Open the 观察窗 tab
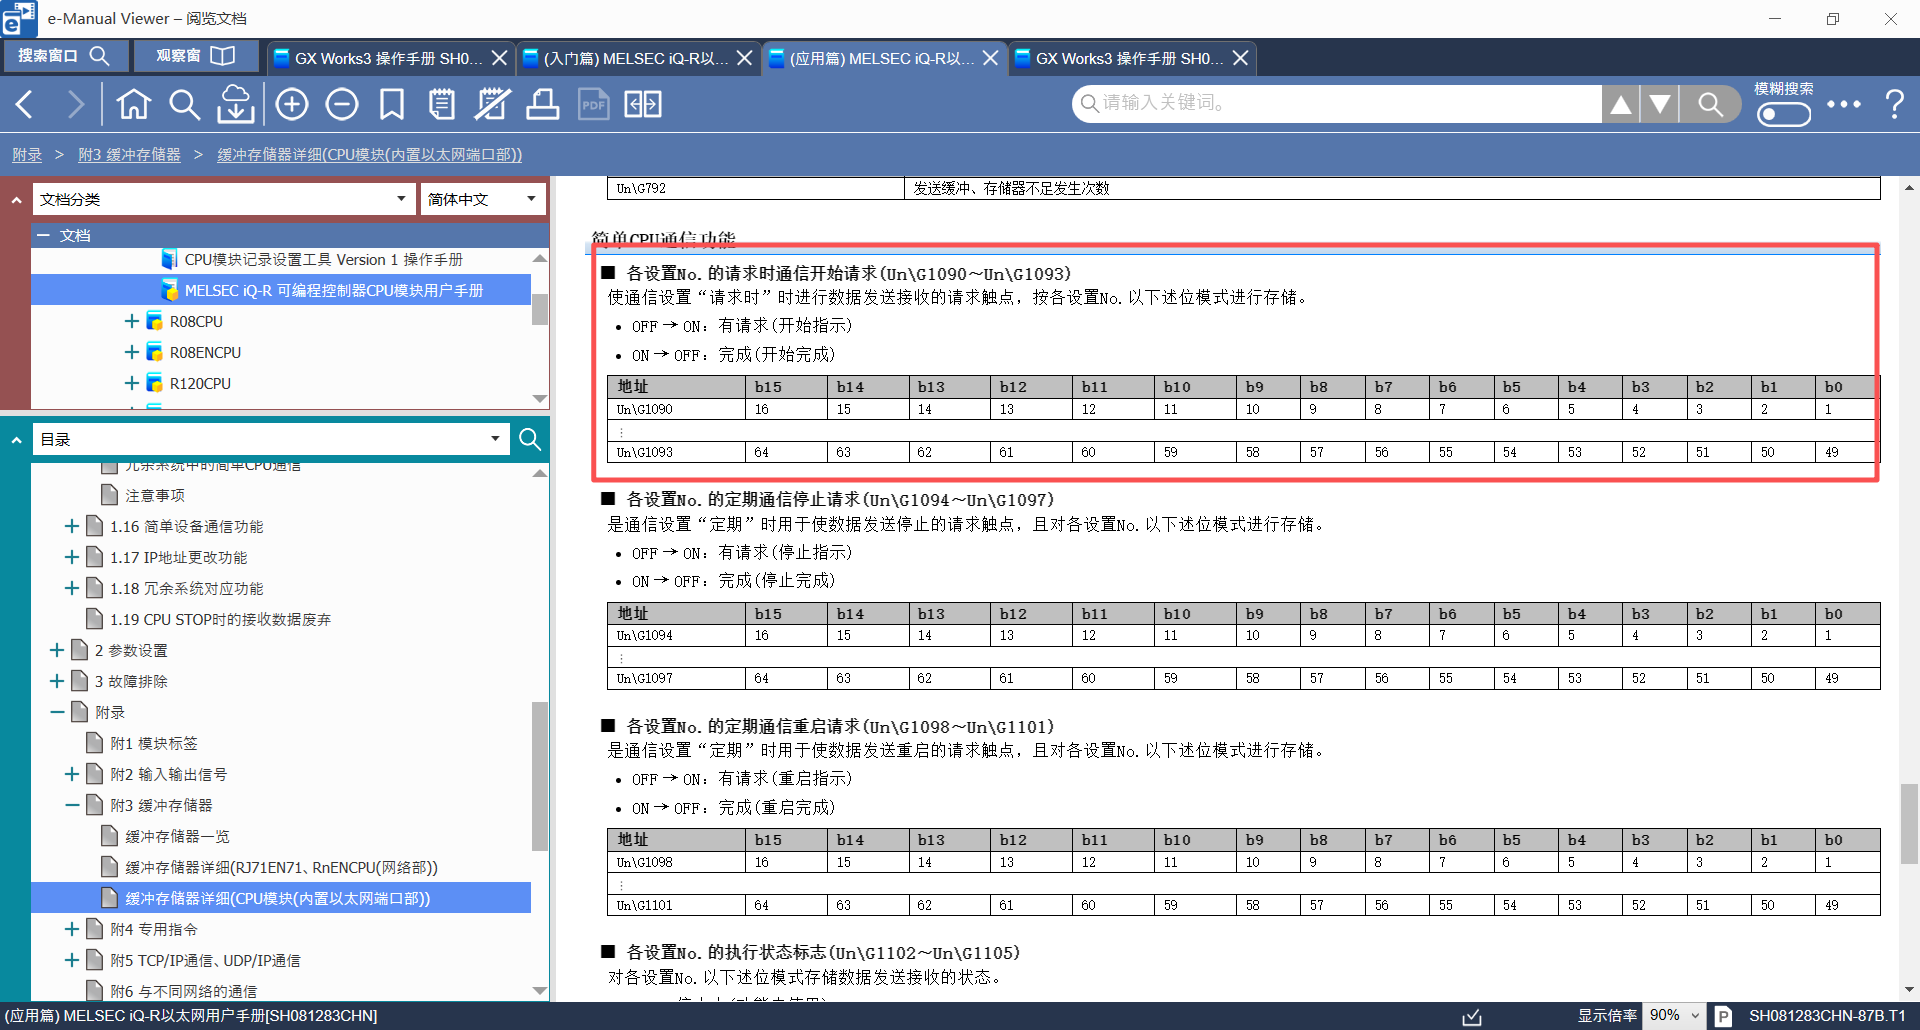The width and height of the screenshot is (1920, 1030). (x=194, y=56)
